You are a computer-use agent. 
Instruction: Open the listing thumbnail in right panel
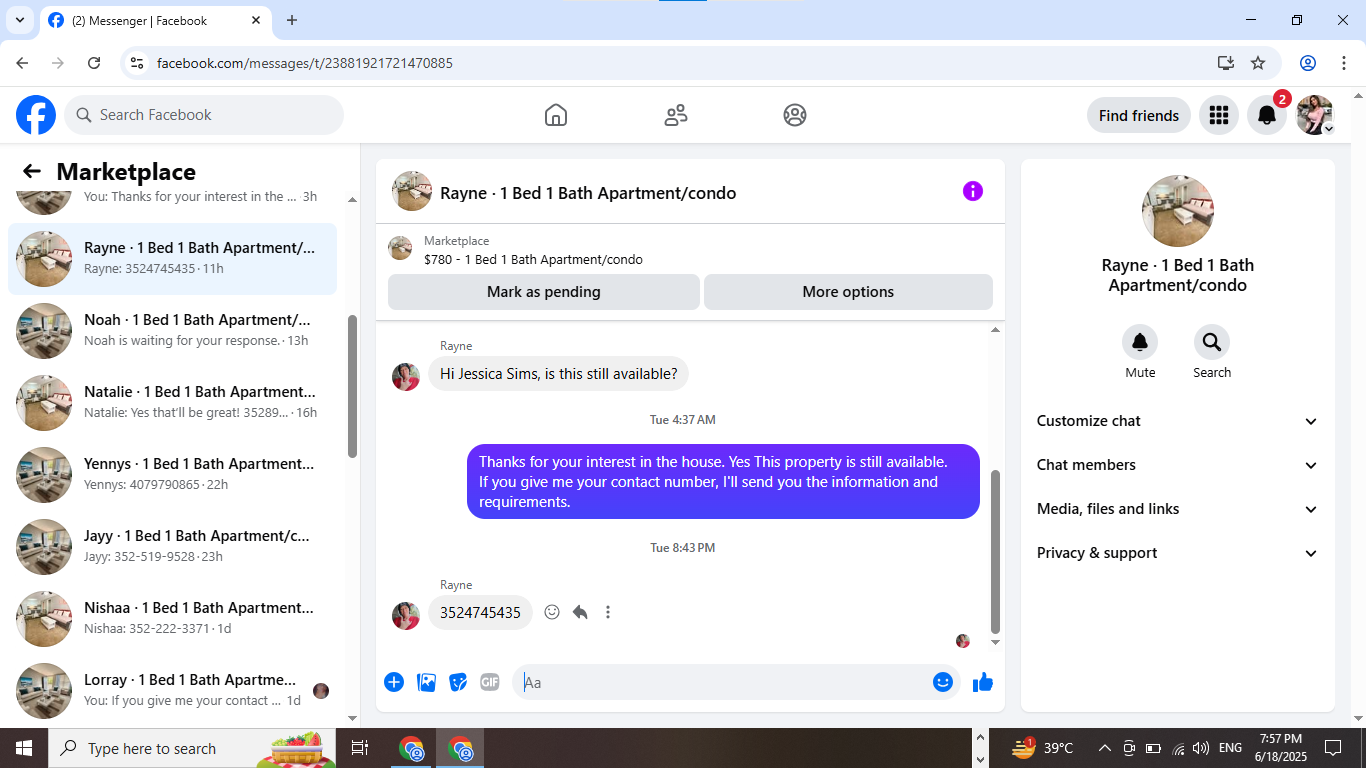[x=1178, y=211]
